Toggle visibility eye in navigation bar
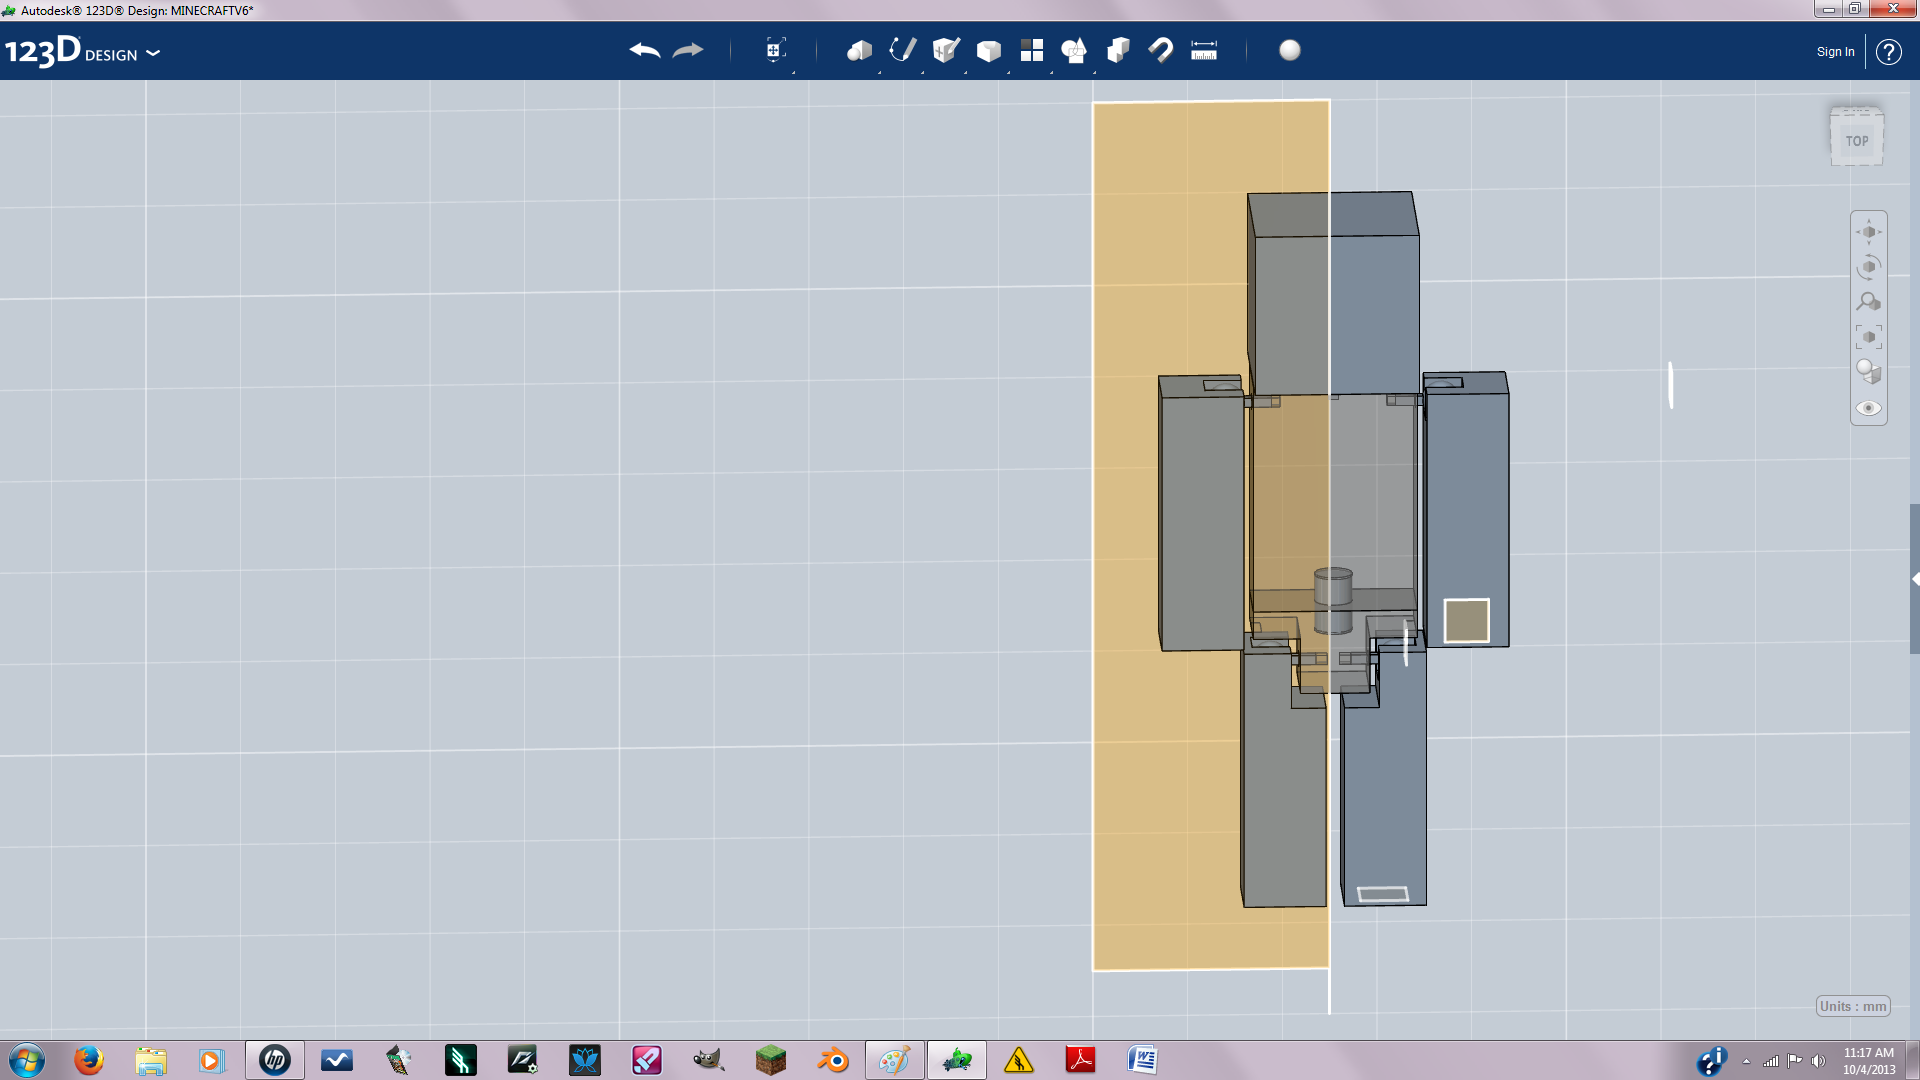This screenshot has height=1080, width=1920. tap(1869, 408)
